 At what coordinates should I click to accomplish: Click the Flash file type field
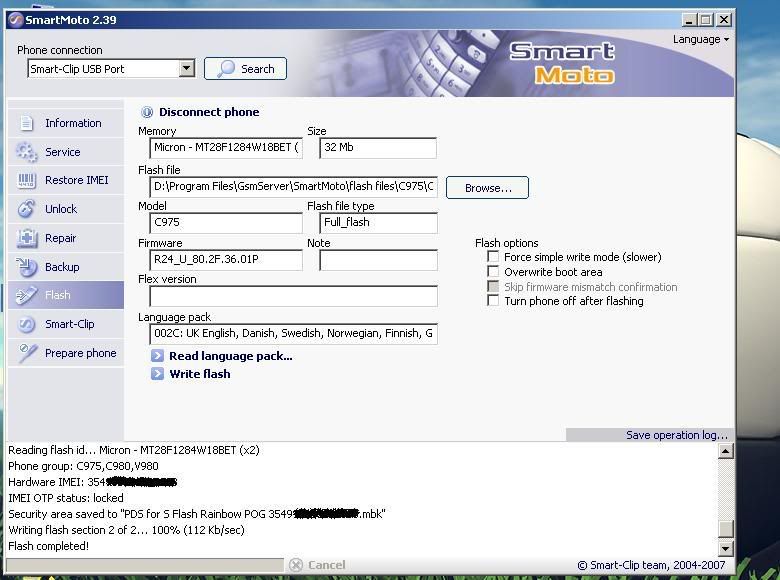coord(378,222)
